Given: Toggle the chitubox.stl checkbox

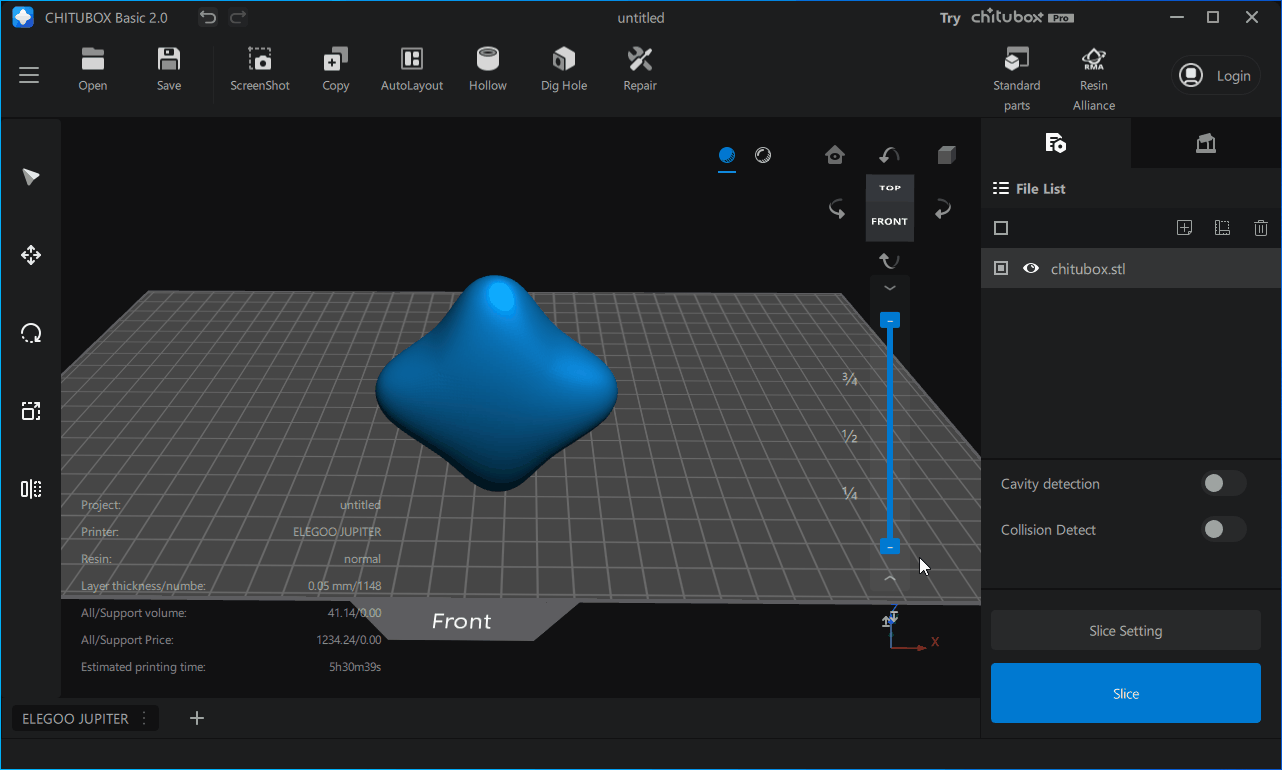Looking at the screenshot, I should (x=1001, y=269).
